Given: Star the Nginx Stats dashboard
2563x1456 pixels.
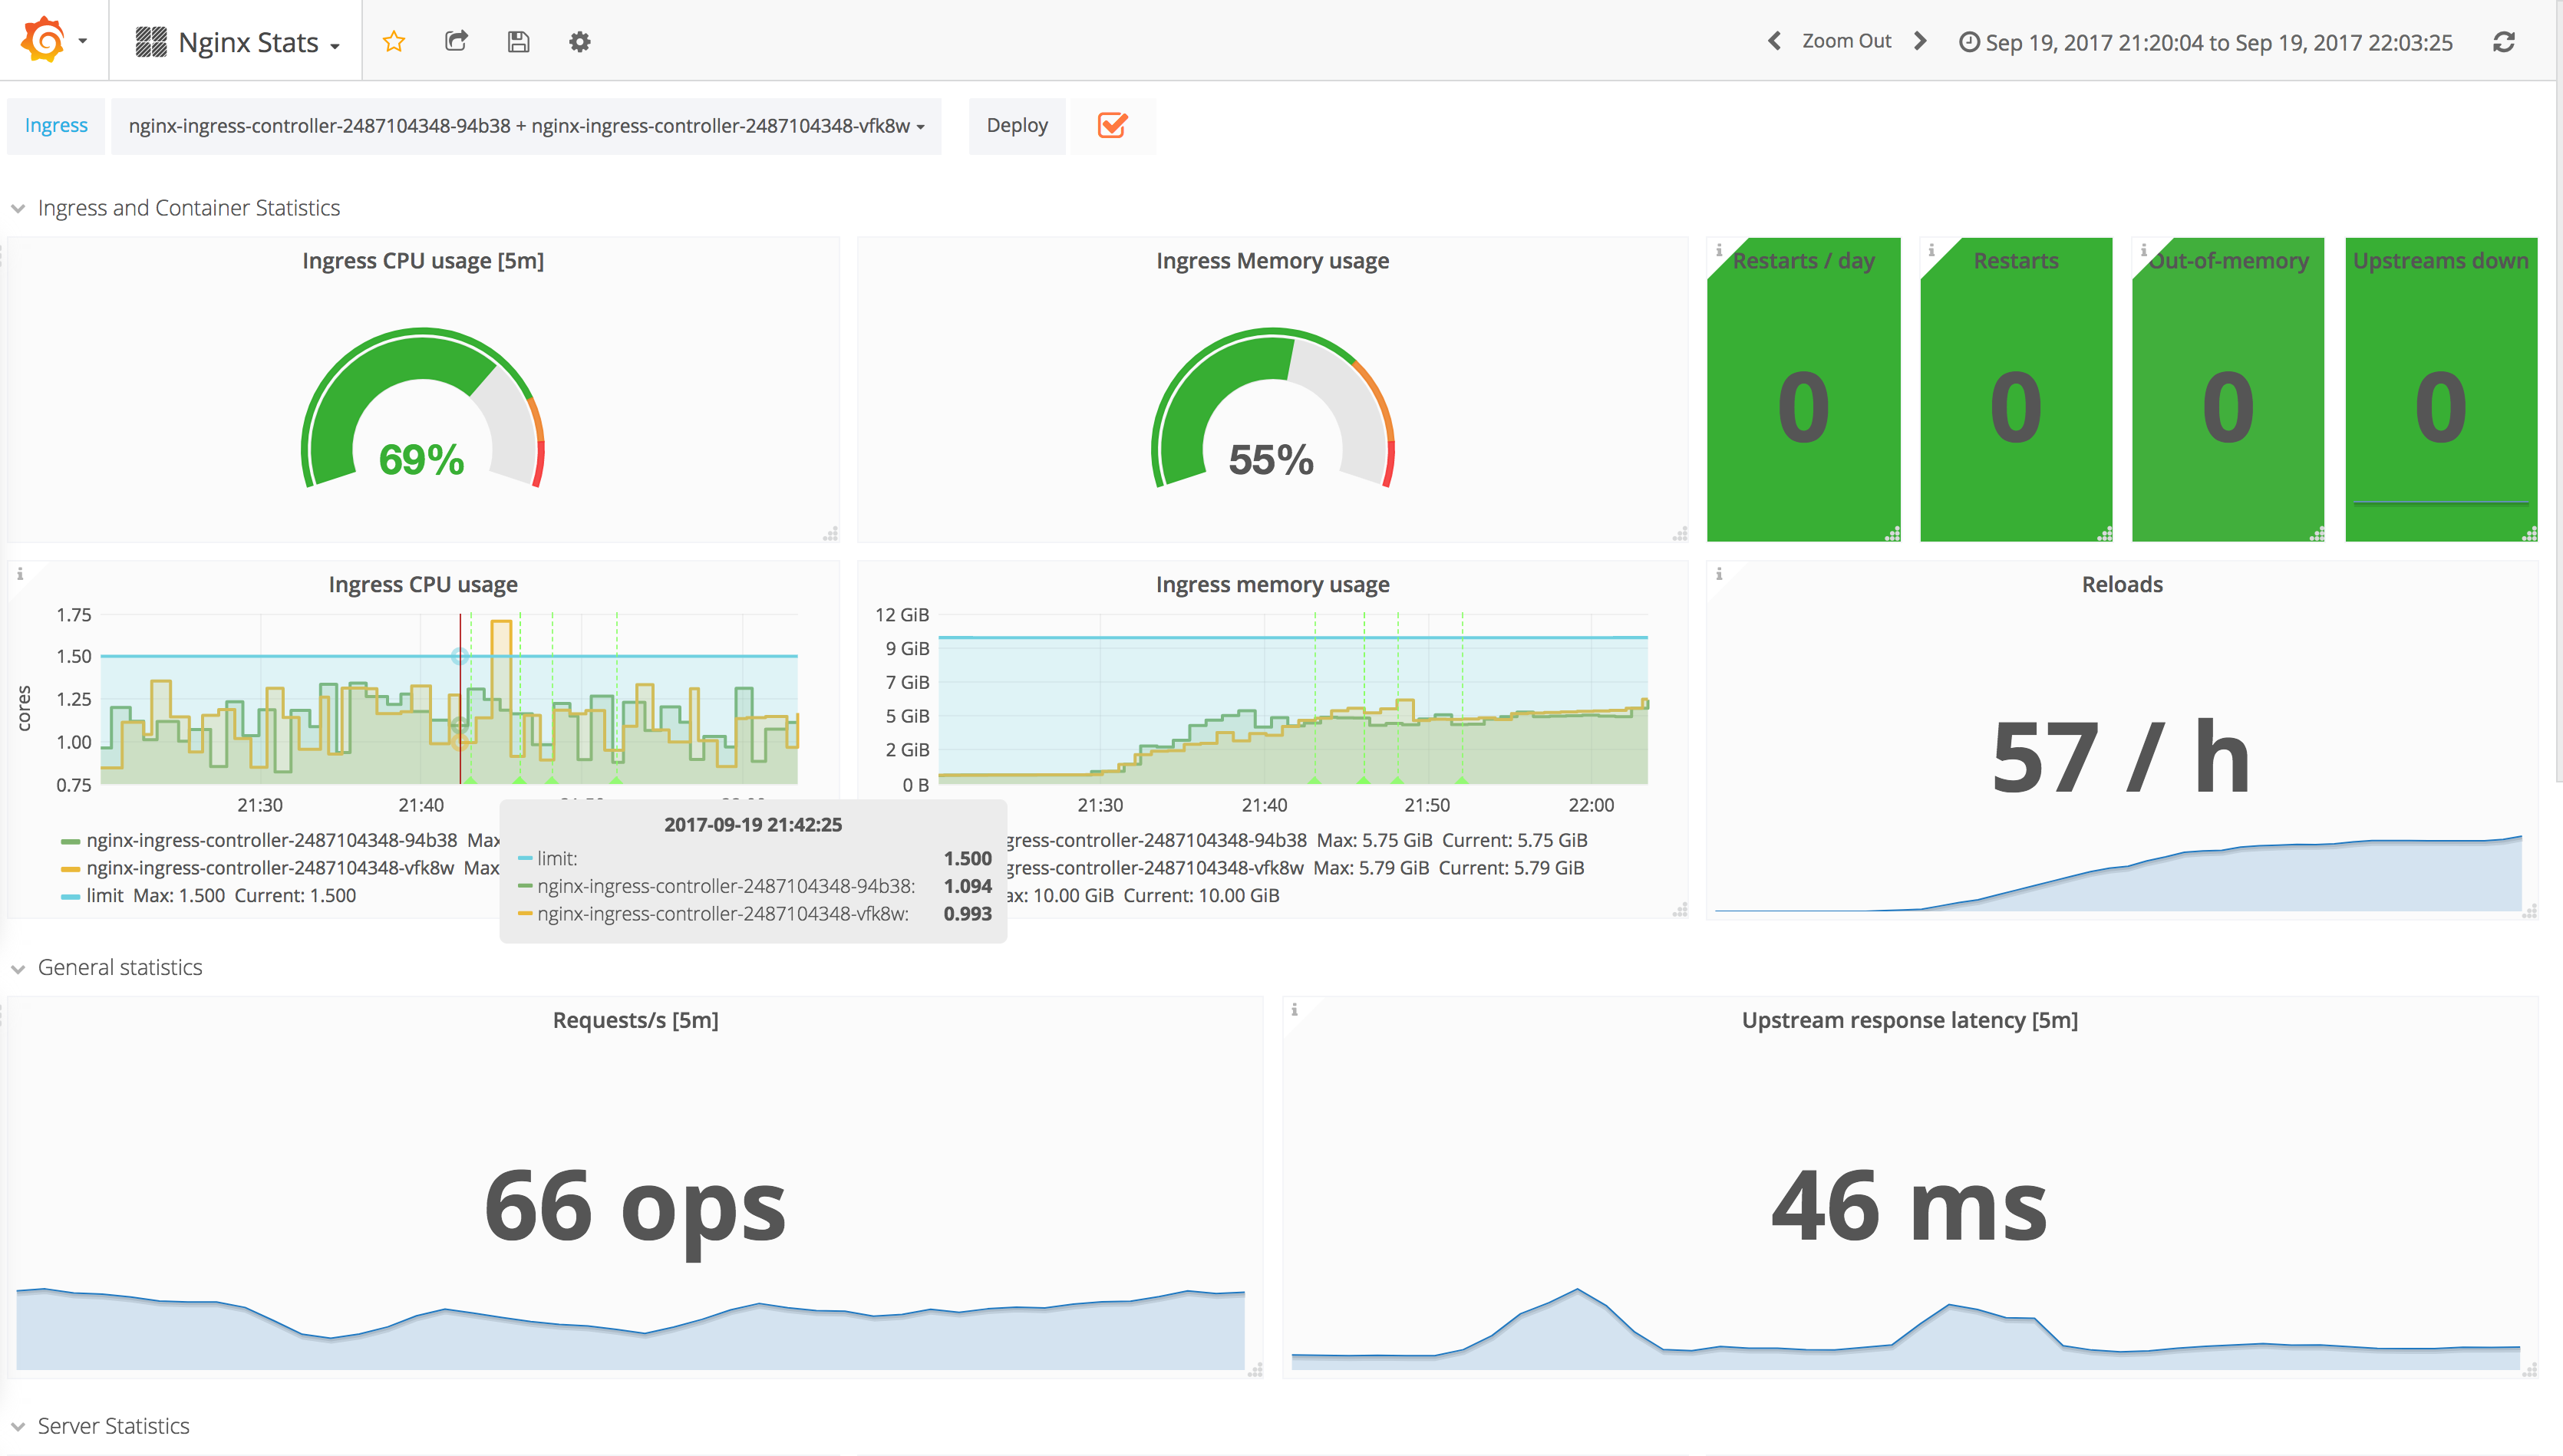Looking at the screenshot, I should coord(394,41).
